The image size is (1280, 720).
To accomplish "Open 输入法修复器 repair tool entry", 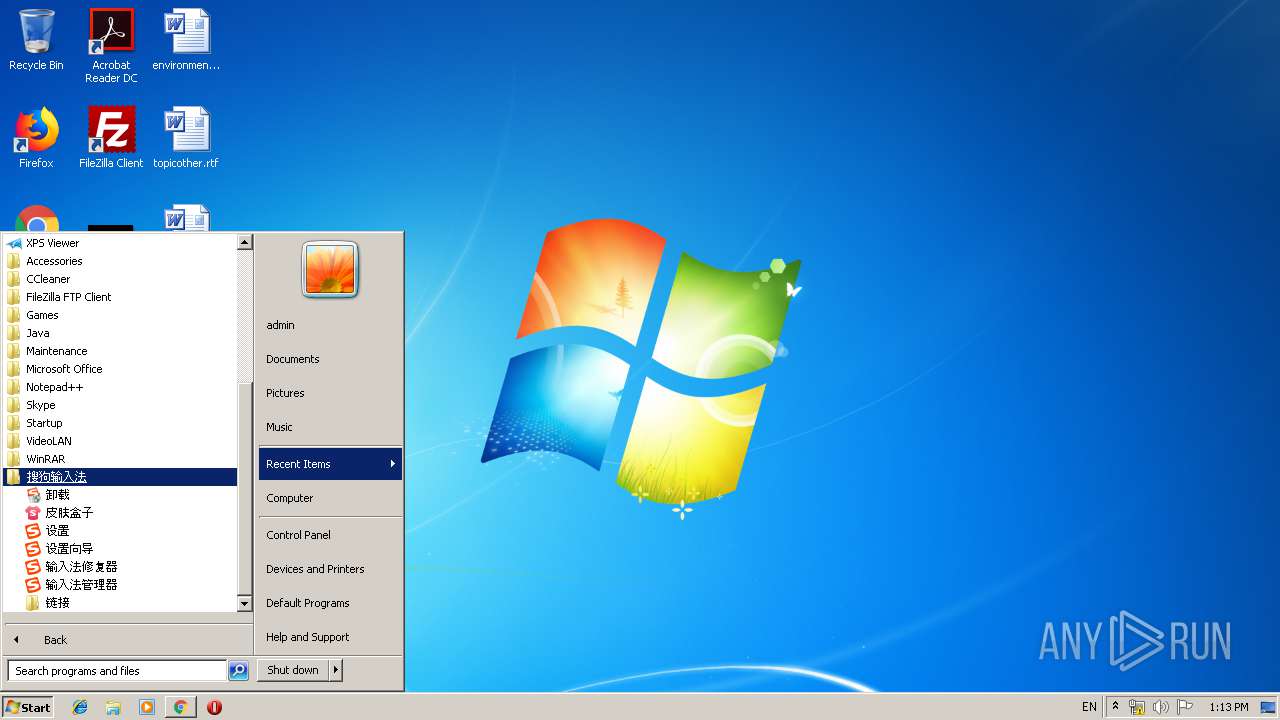I will (x=120, y=567).
